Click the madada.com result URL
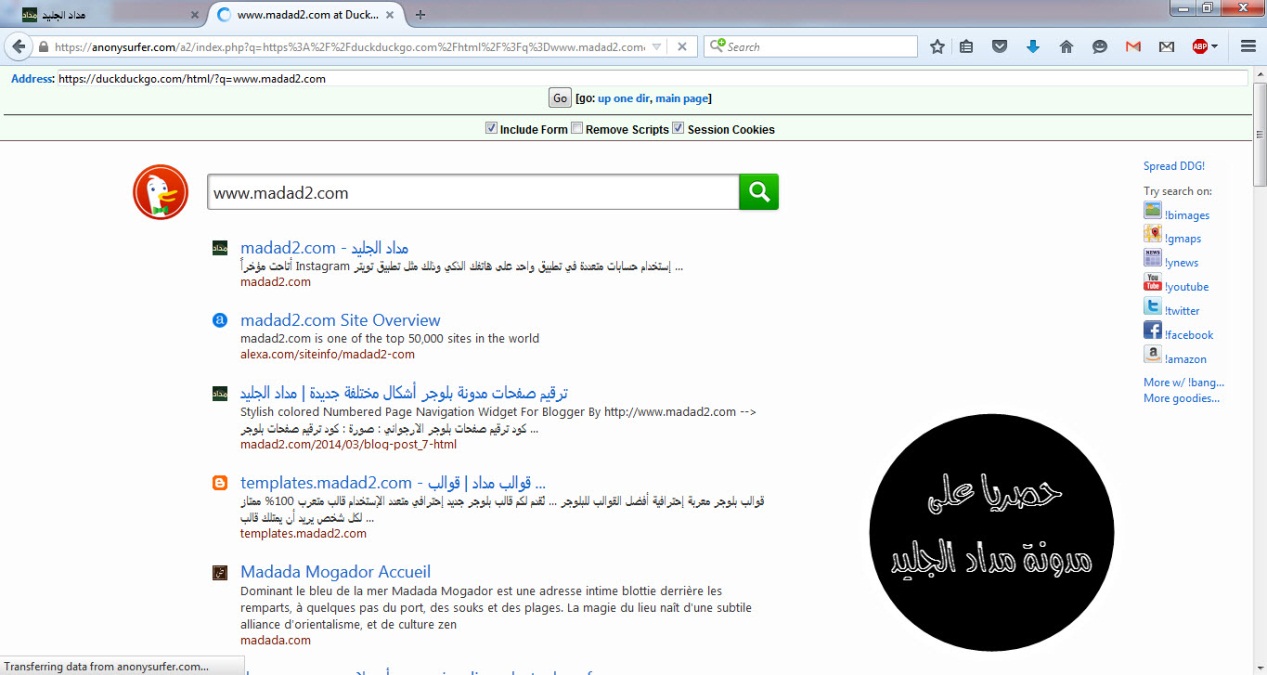This screenshot has height=675, width=1267. tap(275, 640)
